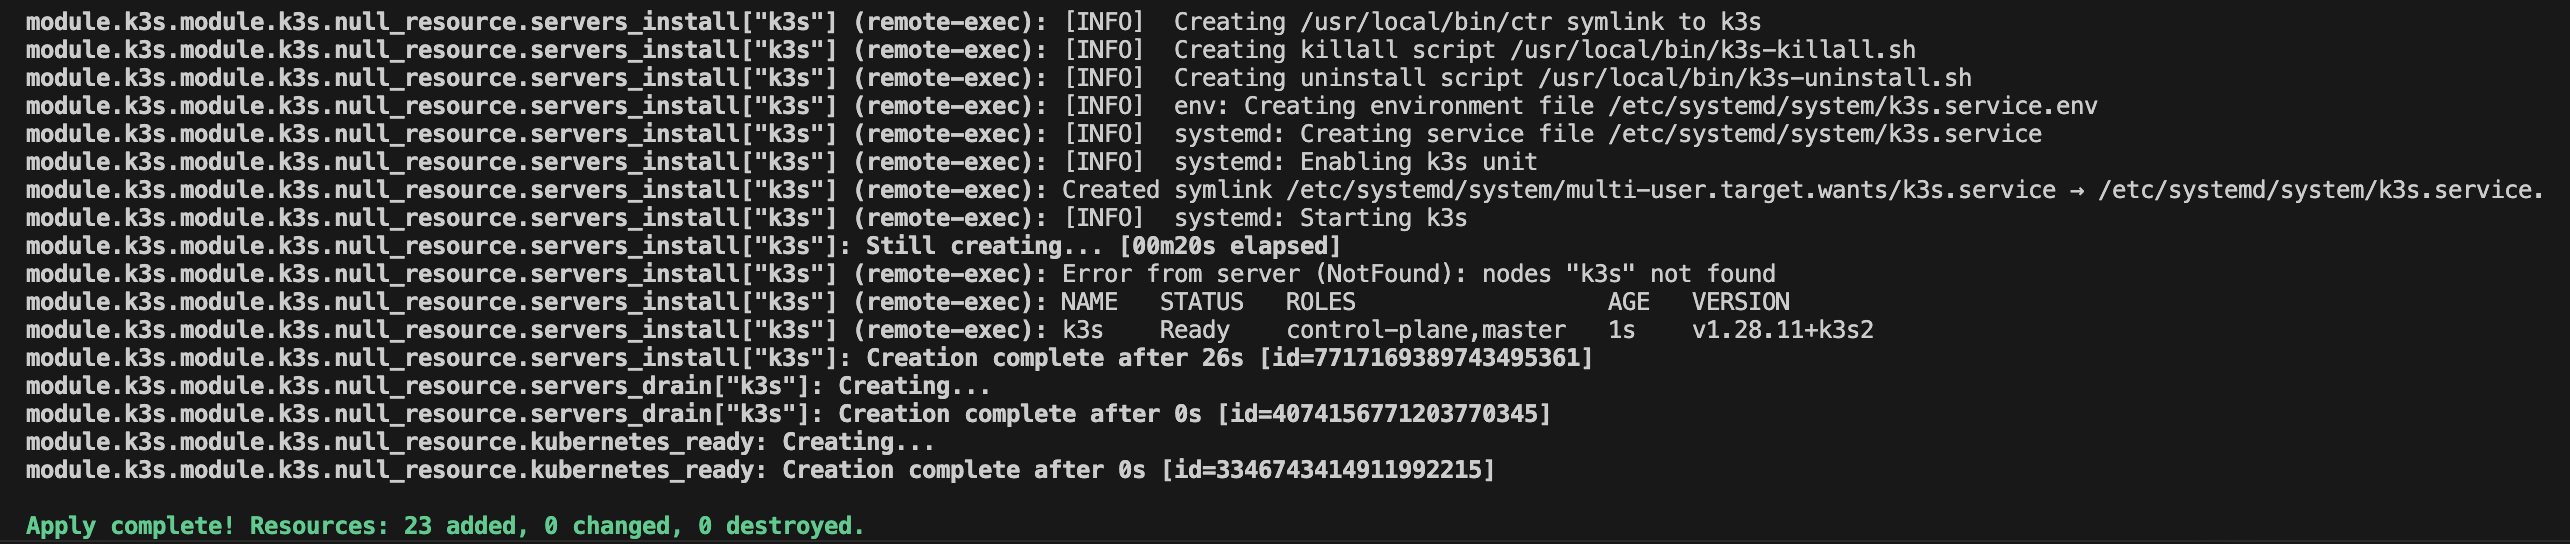Click the 'systemd: Starting k3s' message
Viewport: 2570px width, 544px height.
1321,218
